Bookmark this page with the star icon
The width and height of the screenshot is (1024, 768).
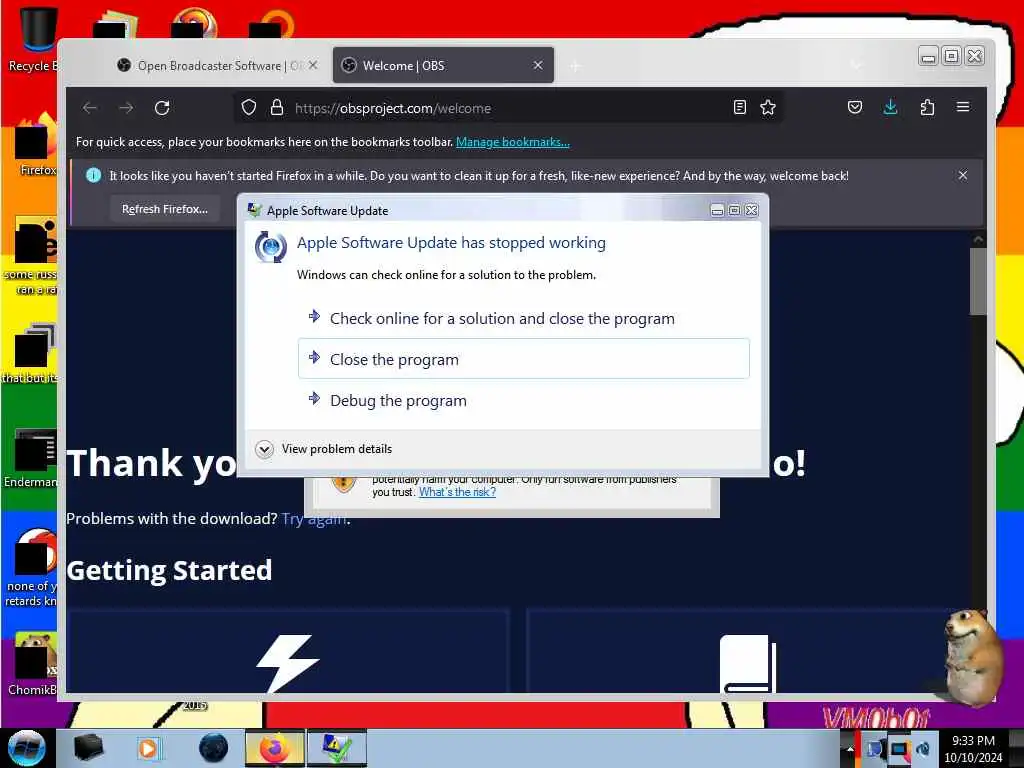point(768,108)
